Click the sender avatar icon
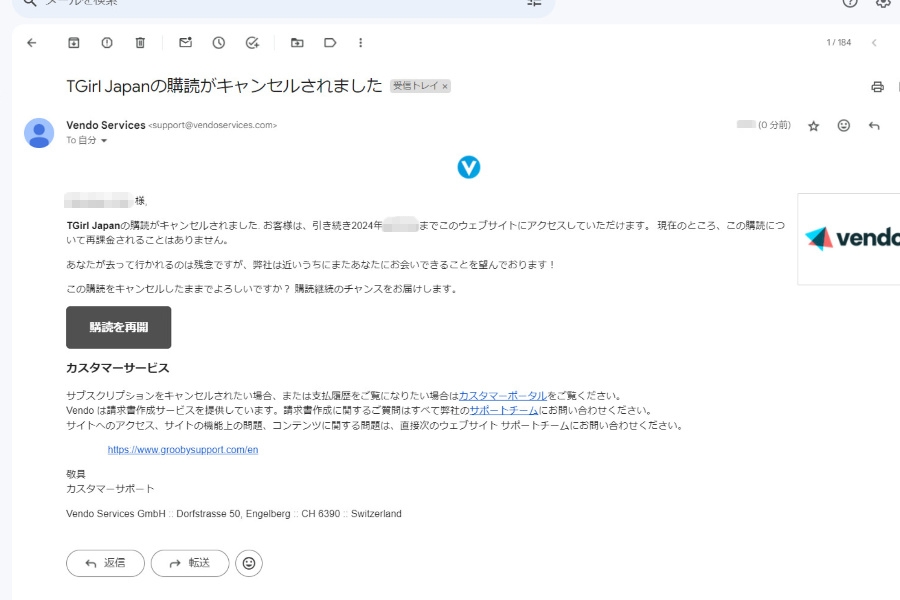 (39, 133)
